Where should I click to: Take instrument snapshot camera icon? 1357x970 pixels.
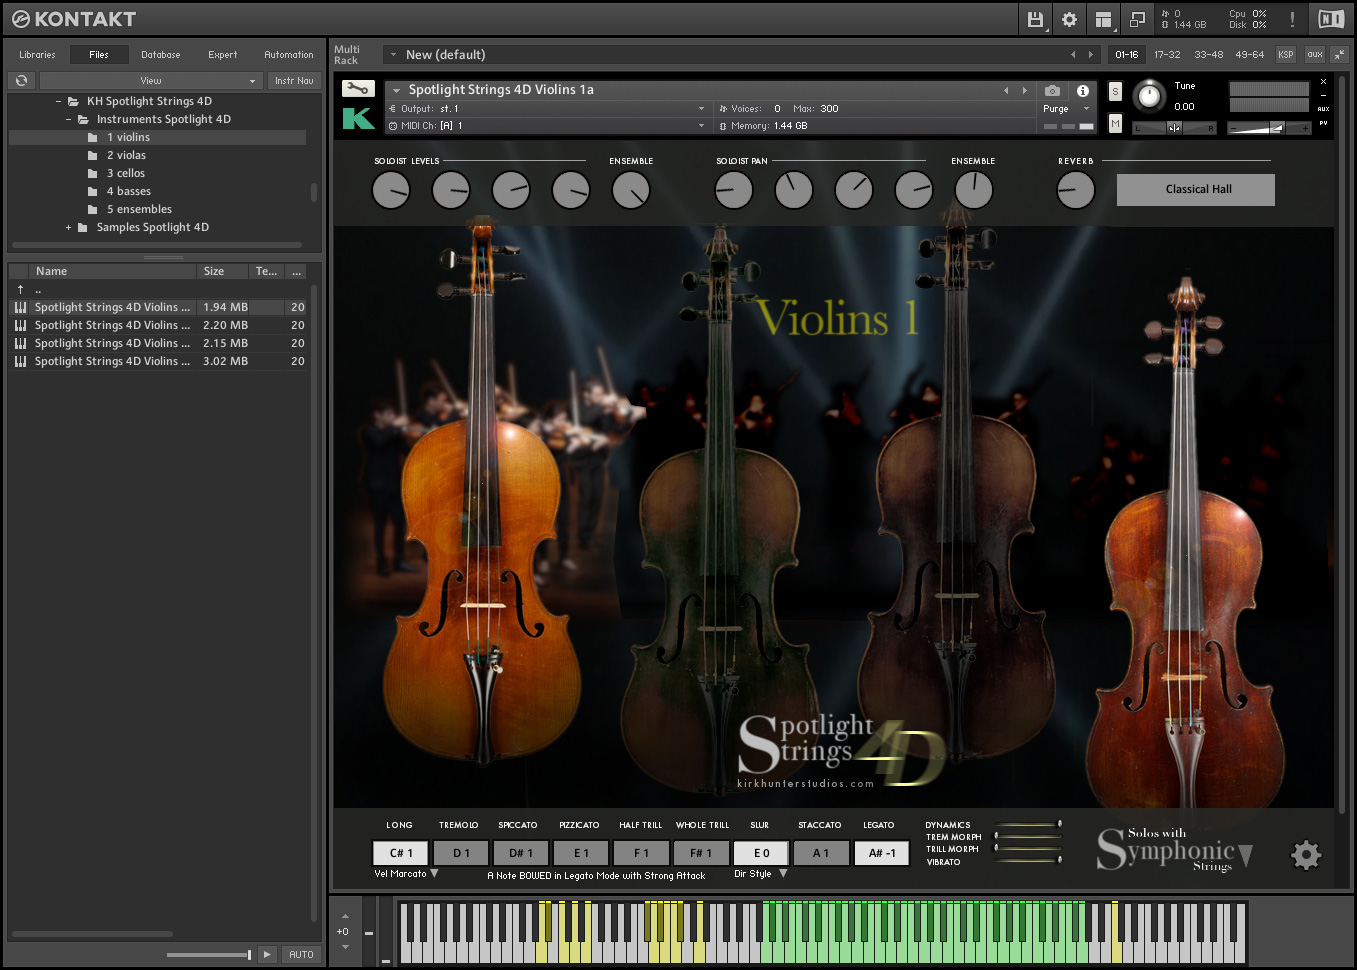1052,90
